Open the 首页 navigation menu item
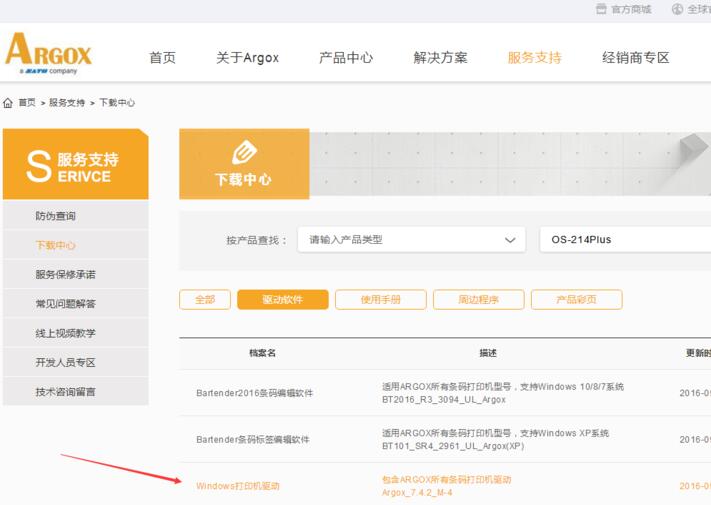 [x=162, y=58]
